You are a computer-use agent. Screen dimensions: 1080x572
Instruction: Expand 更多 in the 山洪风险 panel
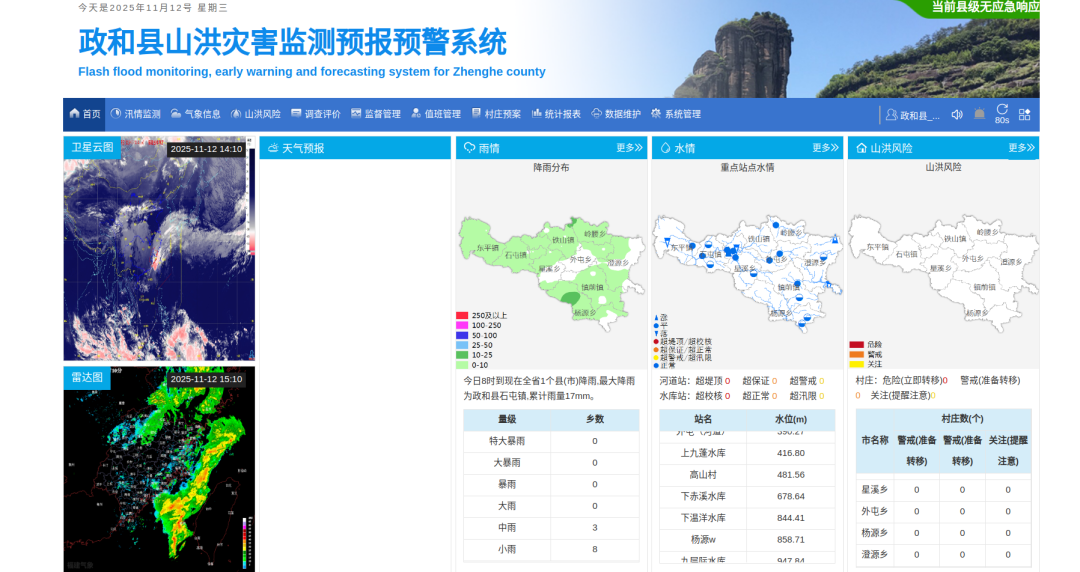coord(1021,148)
